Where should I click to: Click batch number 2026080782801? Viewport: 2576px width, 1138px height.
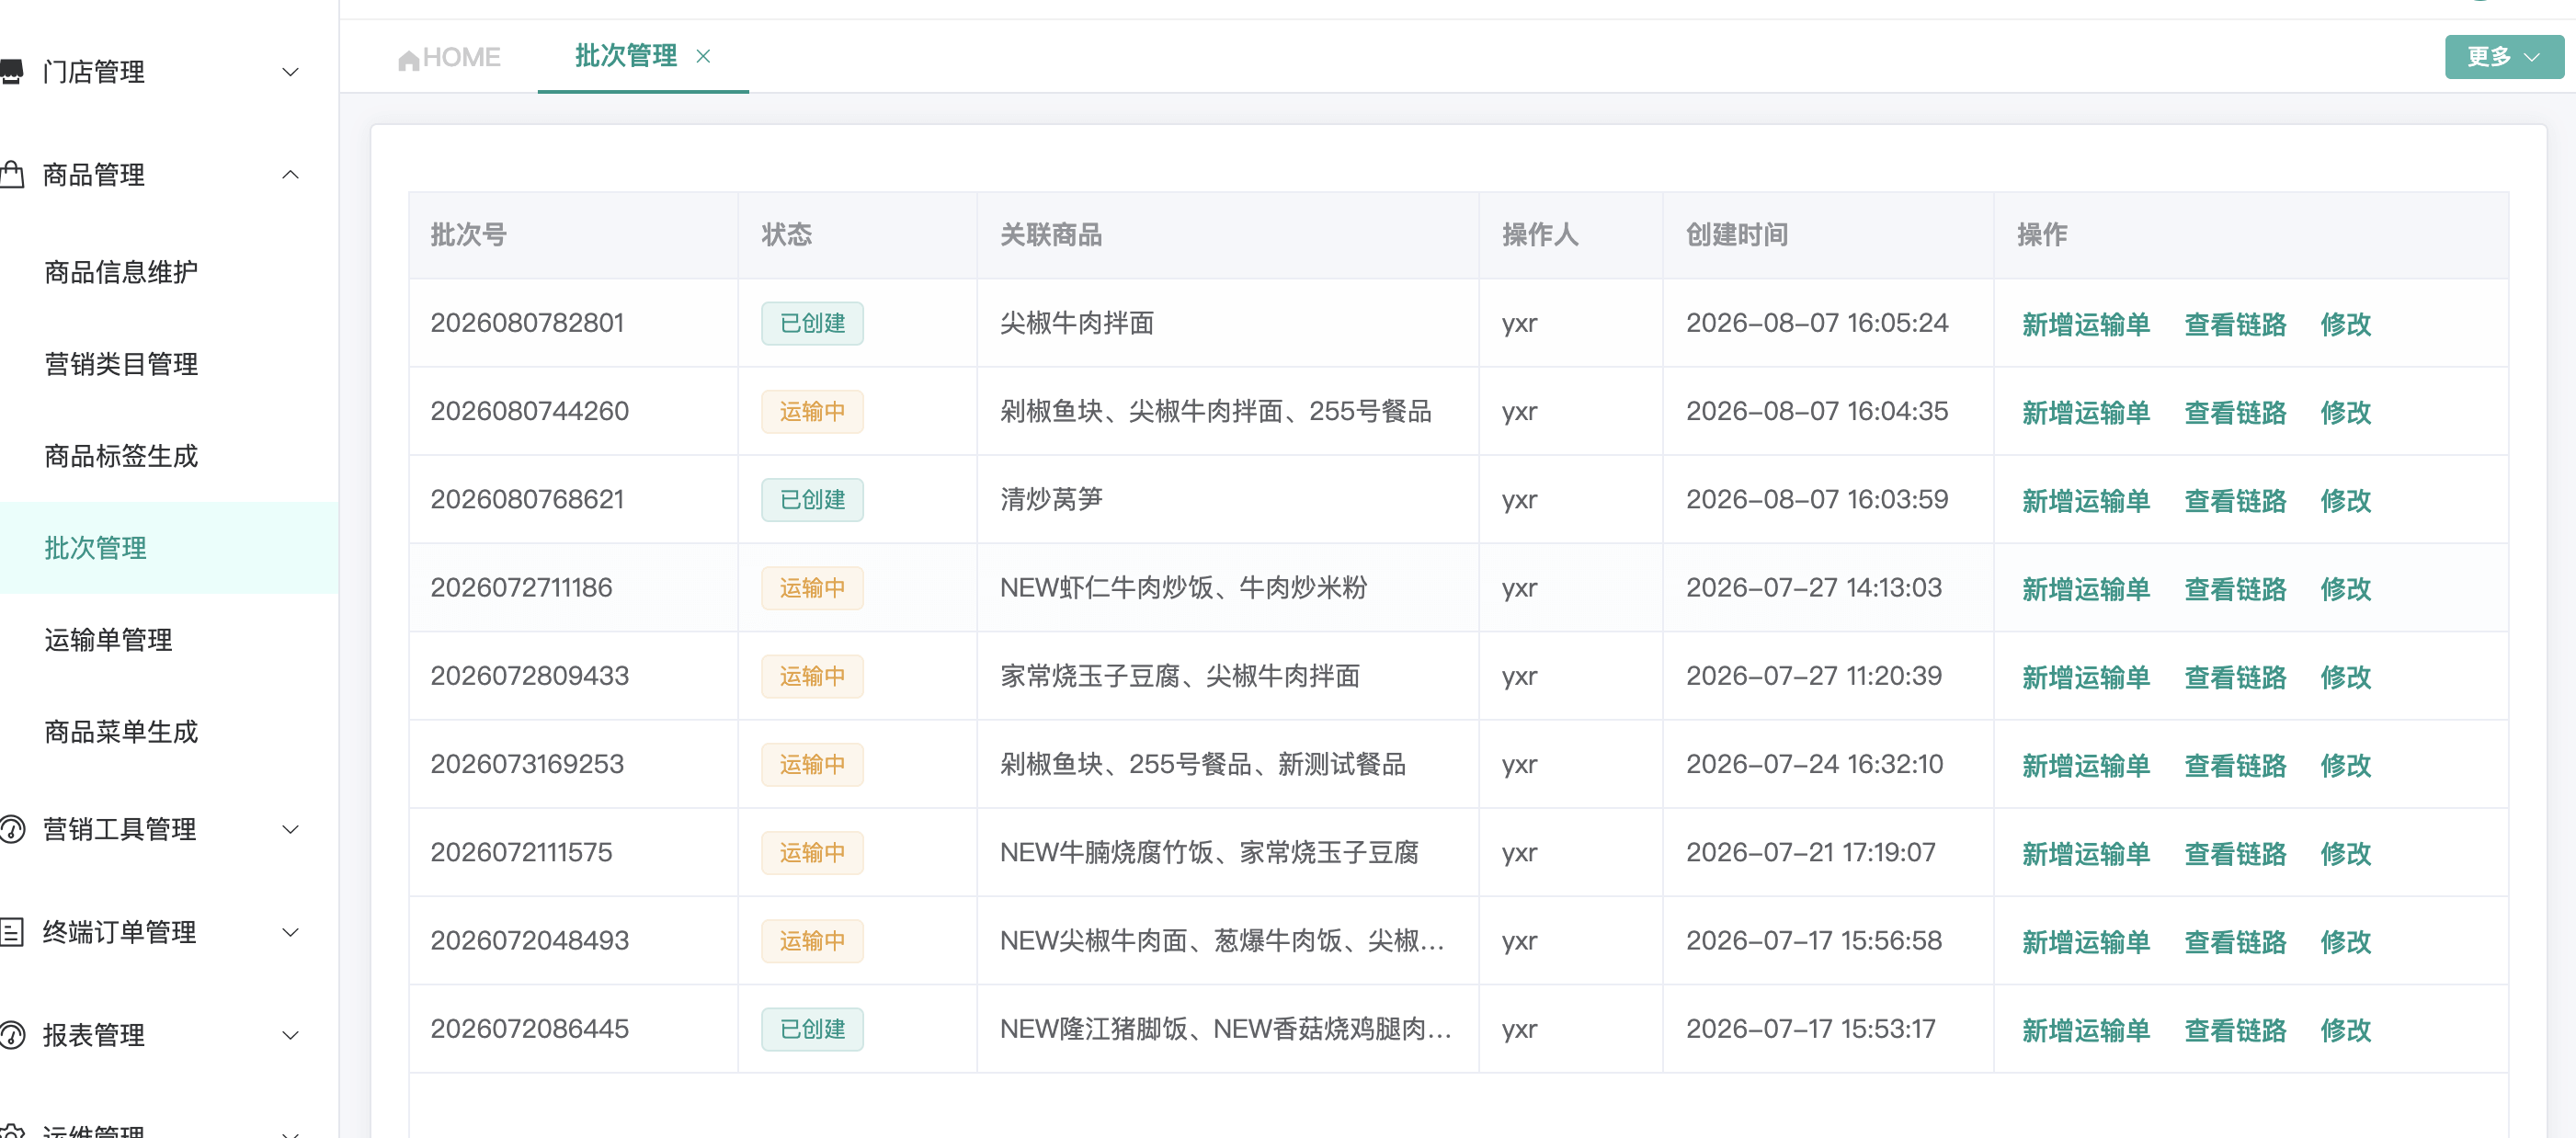[527, 323]
